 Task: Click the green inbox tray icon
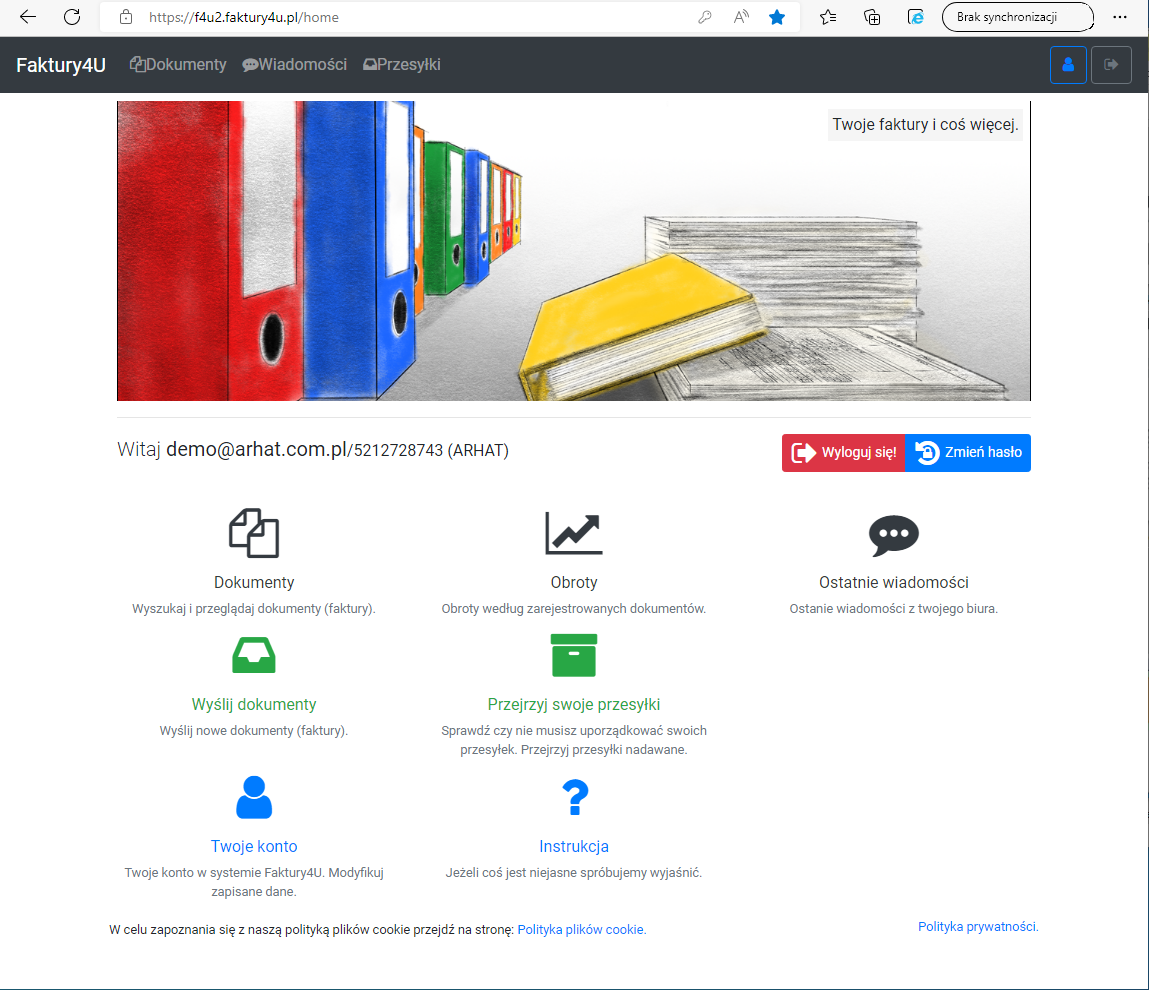(254, 655)
